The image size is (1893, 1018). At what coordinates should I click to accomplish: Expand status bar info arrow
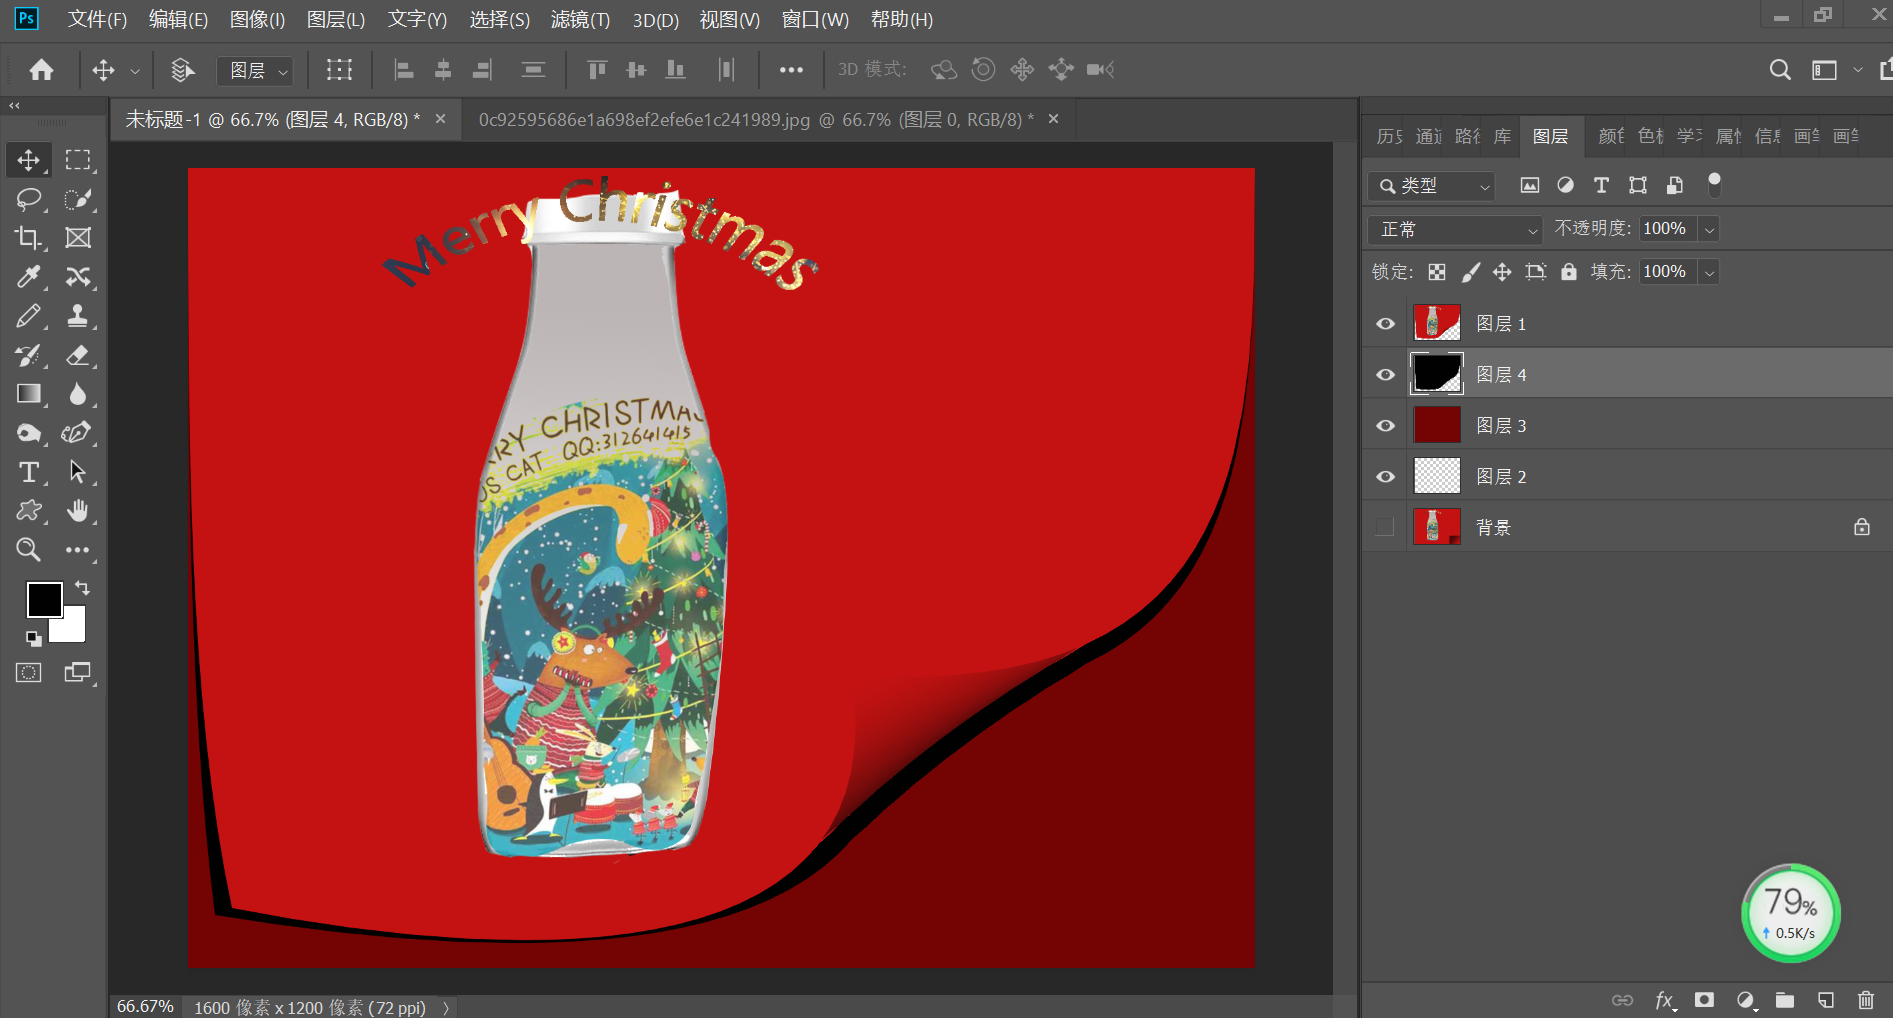446,1008
